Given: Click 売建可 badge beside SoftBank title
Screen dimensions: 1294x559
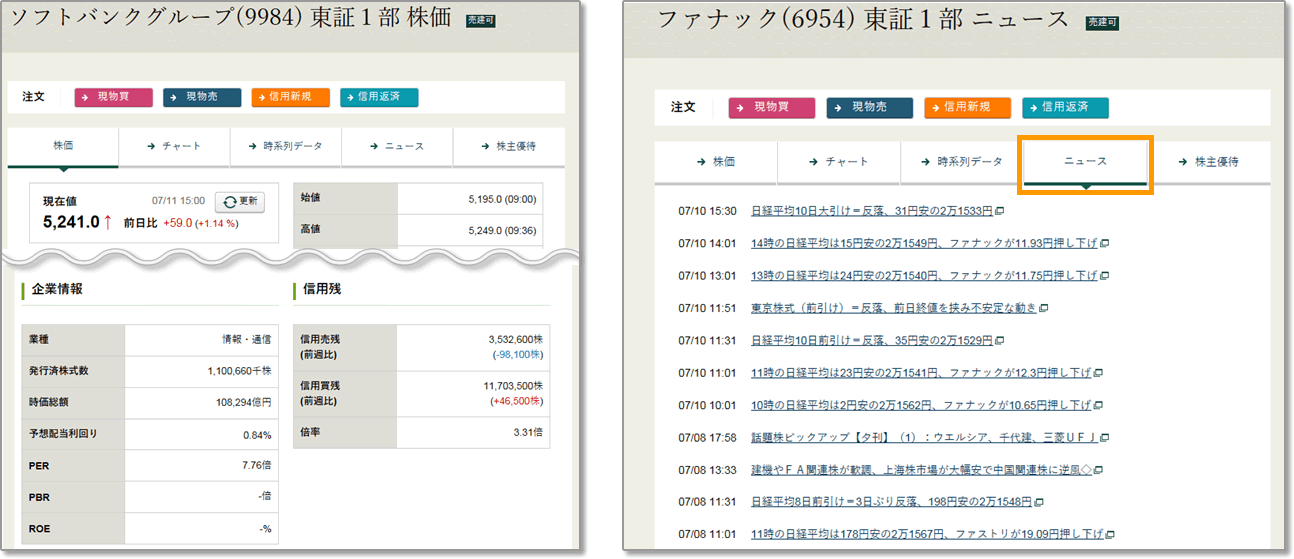Looking at the screenshot, I should coord(481,20).
